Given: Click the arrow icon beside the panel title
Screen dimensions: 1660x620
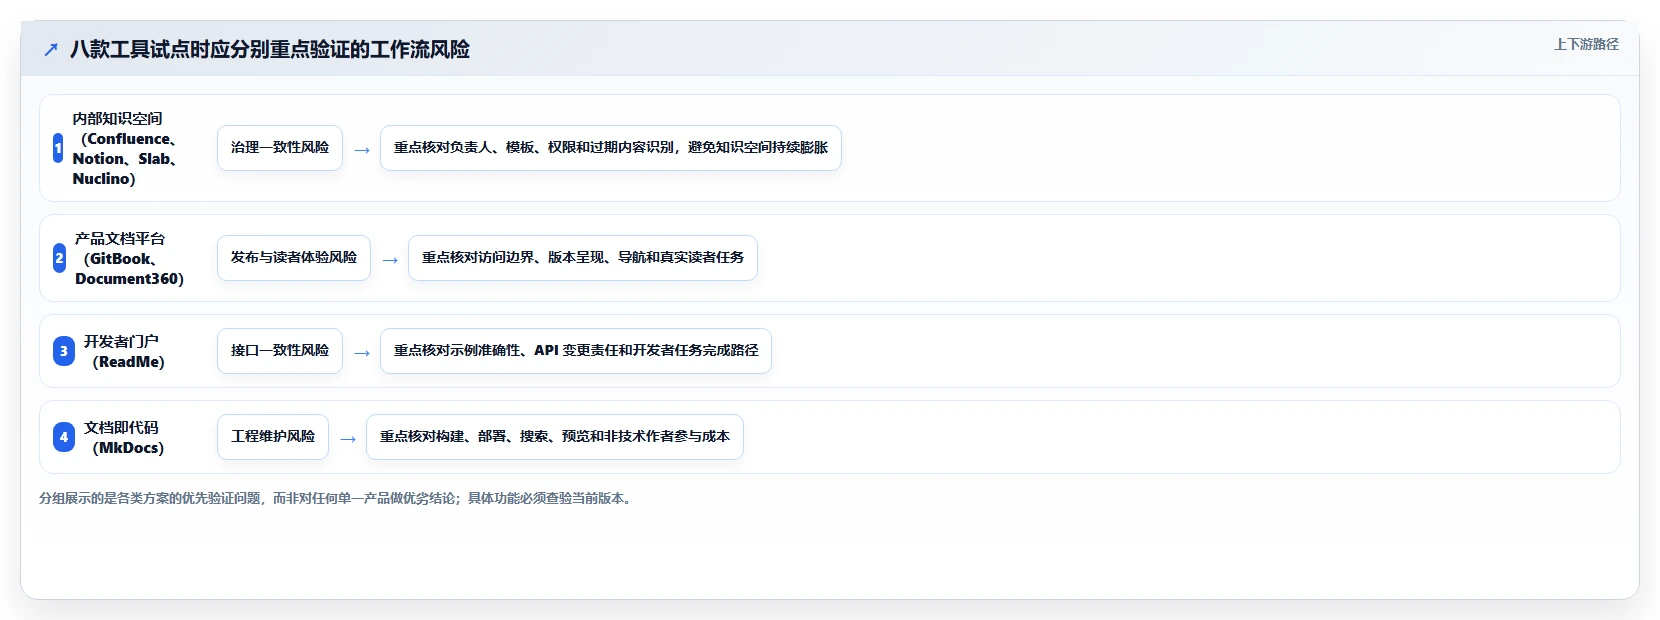Looking at the screenshot, I should [x=51, y=49].
